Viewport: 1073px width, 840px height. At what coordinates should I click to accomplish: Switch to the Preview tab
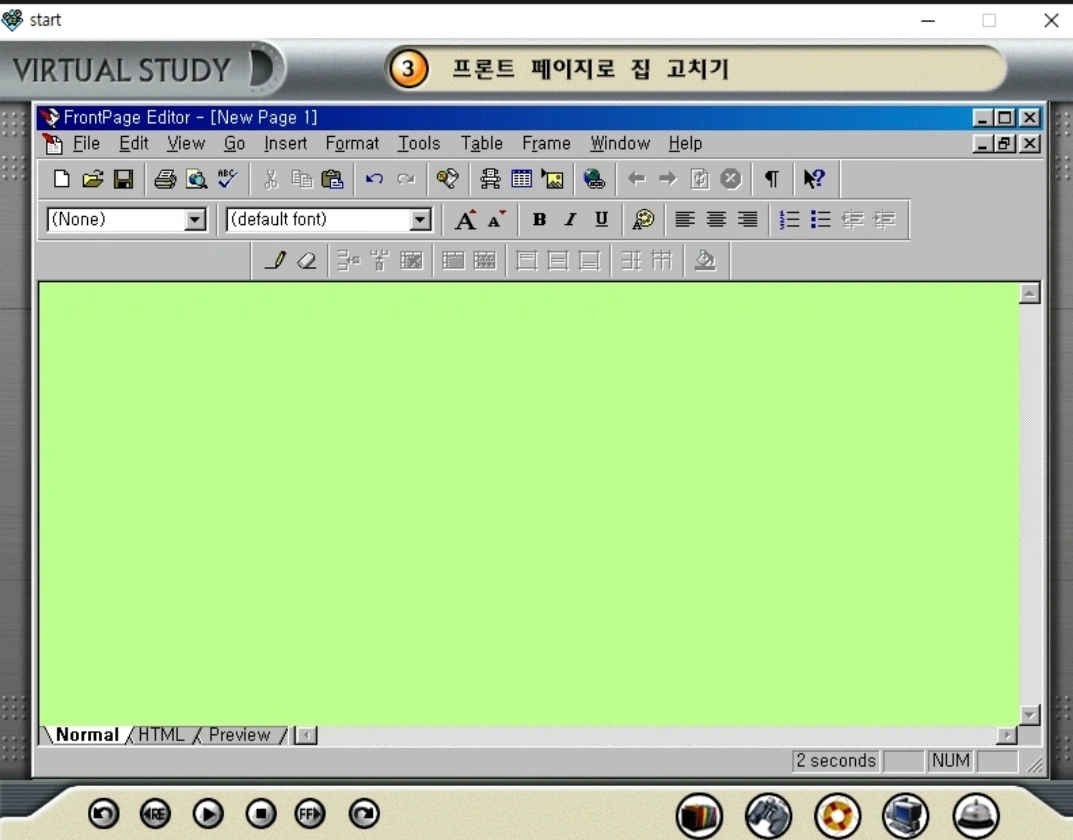click(239, 735)
